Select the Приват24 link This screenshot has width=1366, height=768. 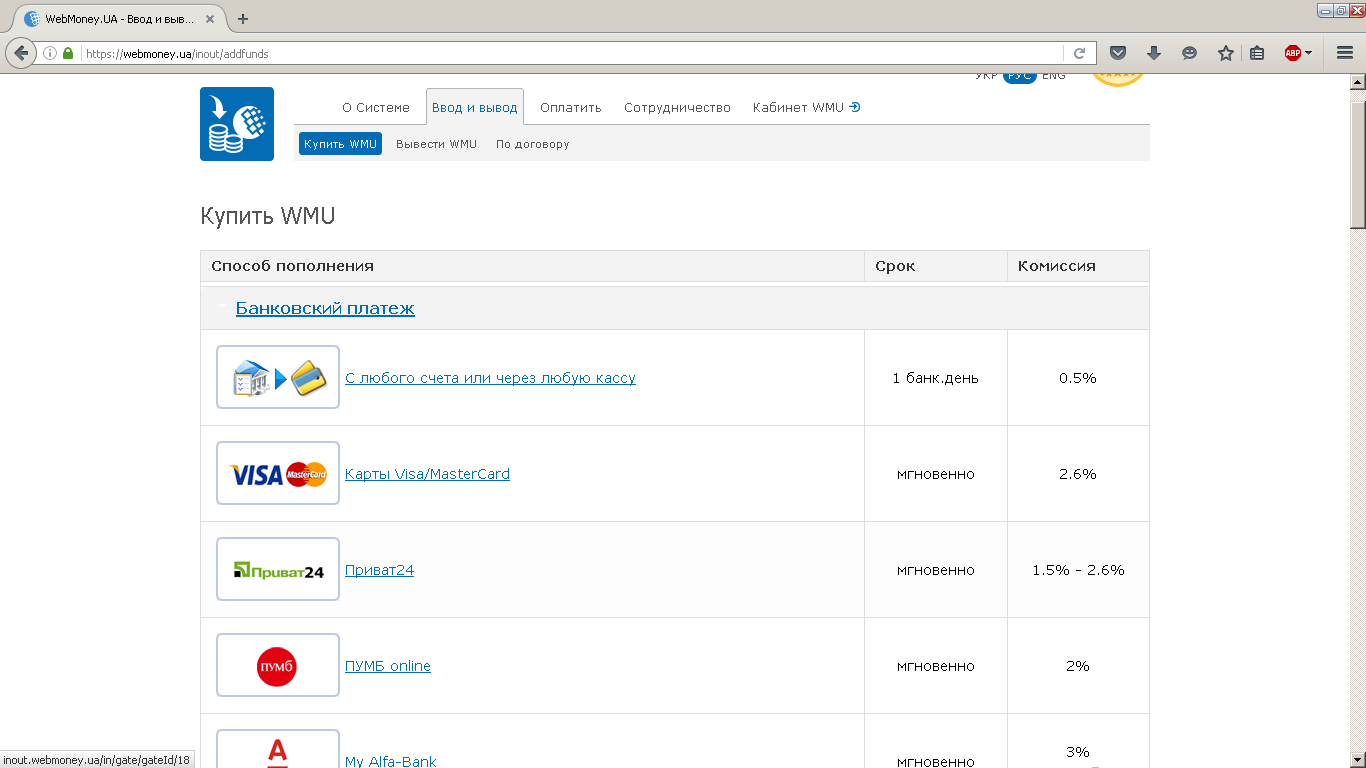379,570
